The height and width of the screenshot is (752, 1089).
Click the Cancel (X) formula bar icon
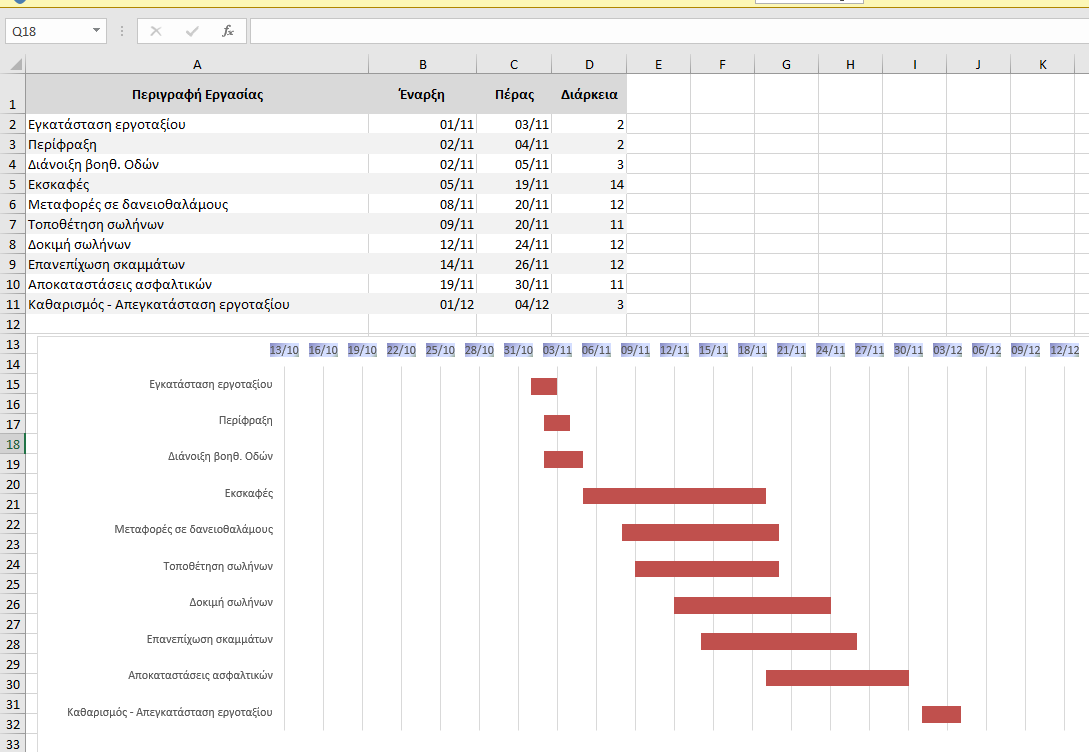click(x=156, y=31)
